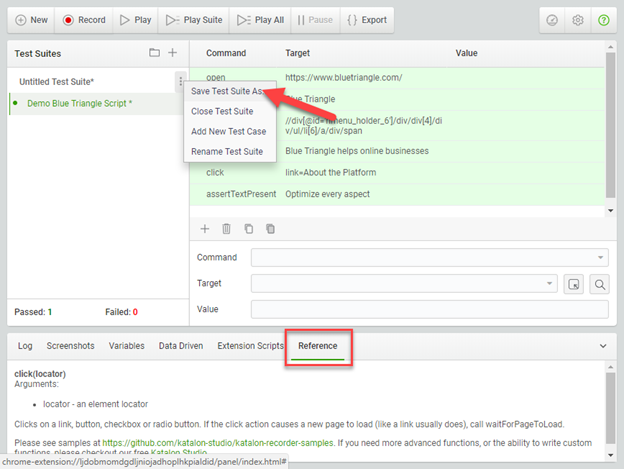Switch to the Log tab
This screenshot has height=469, width=624.
(25, 346)
